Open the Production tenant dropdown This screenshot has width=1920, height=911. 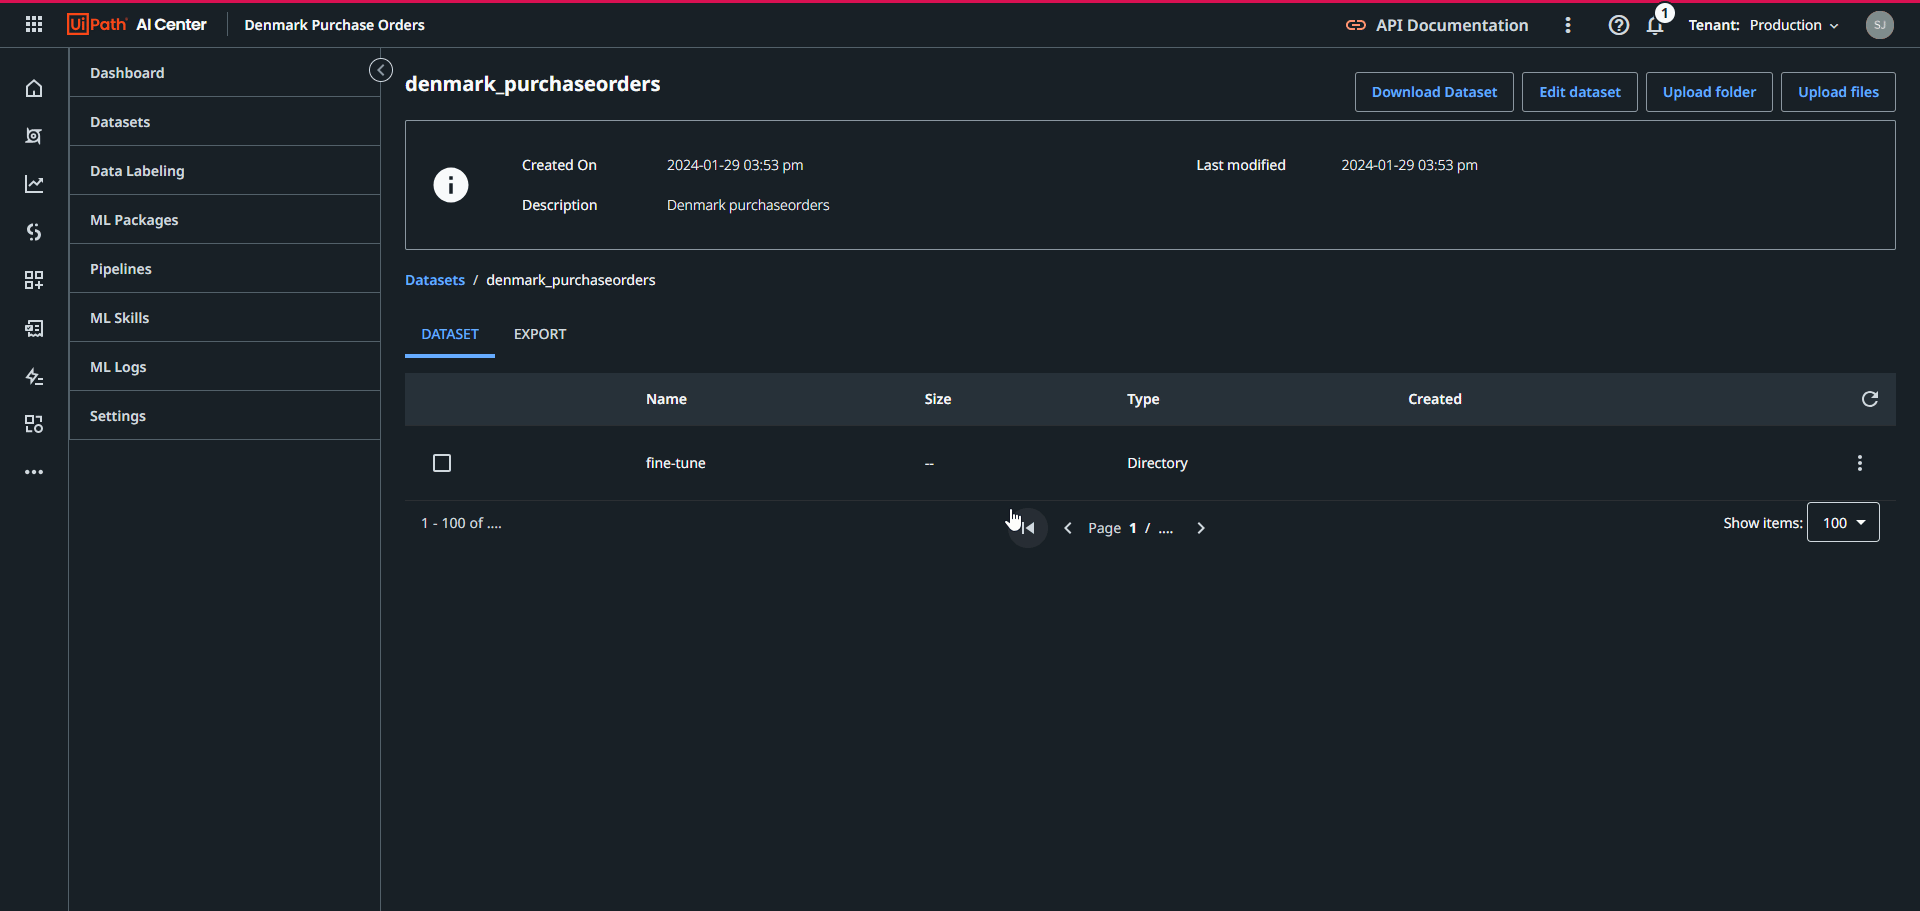pyautogui.click(x=1794, y=25)
